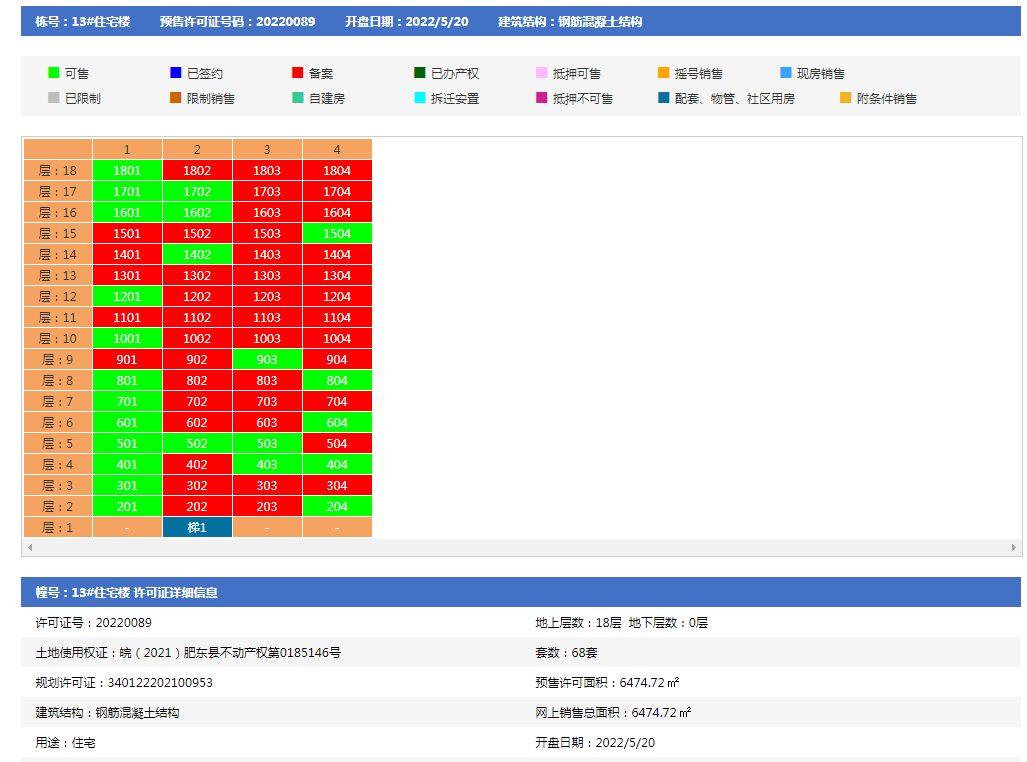Select unit 204 cell
This screenshot has width=1027, height=762.
[337, 506]
